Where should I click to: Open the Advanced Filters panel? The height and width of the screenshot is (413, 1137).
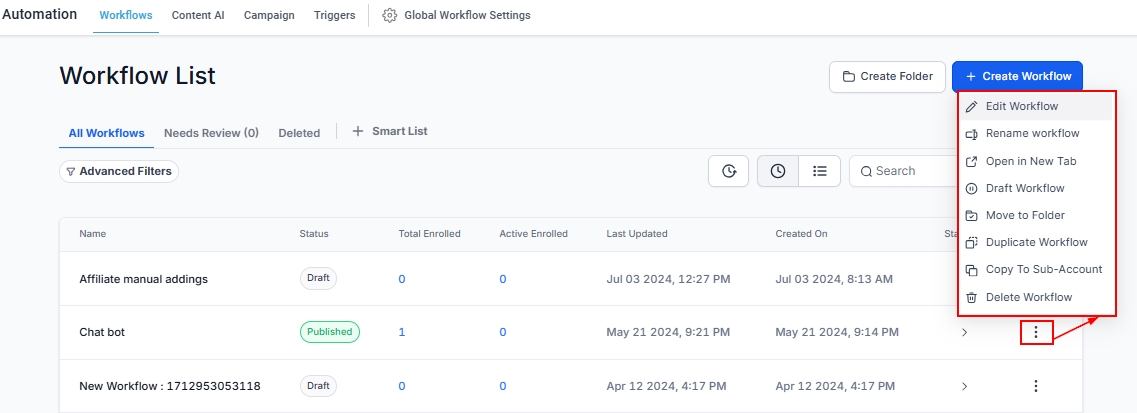119,172
